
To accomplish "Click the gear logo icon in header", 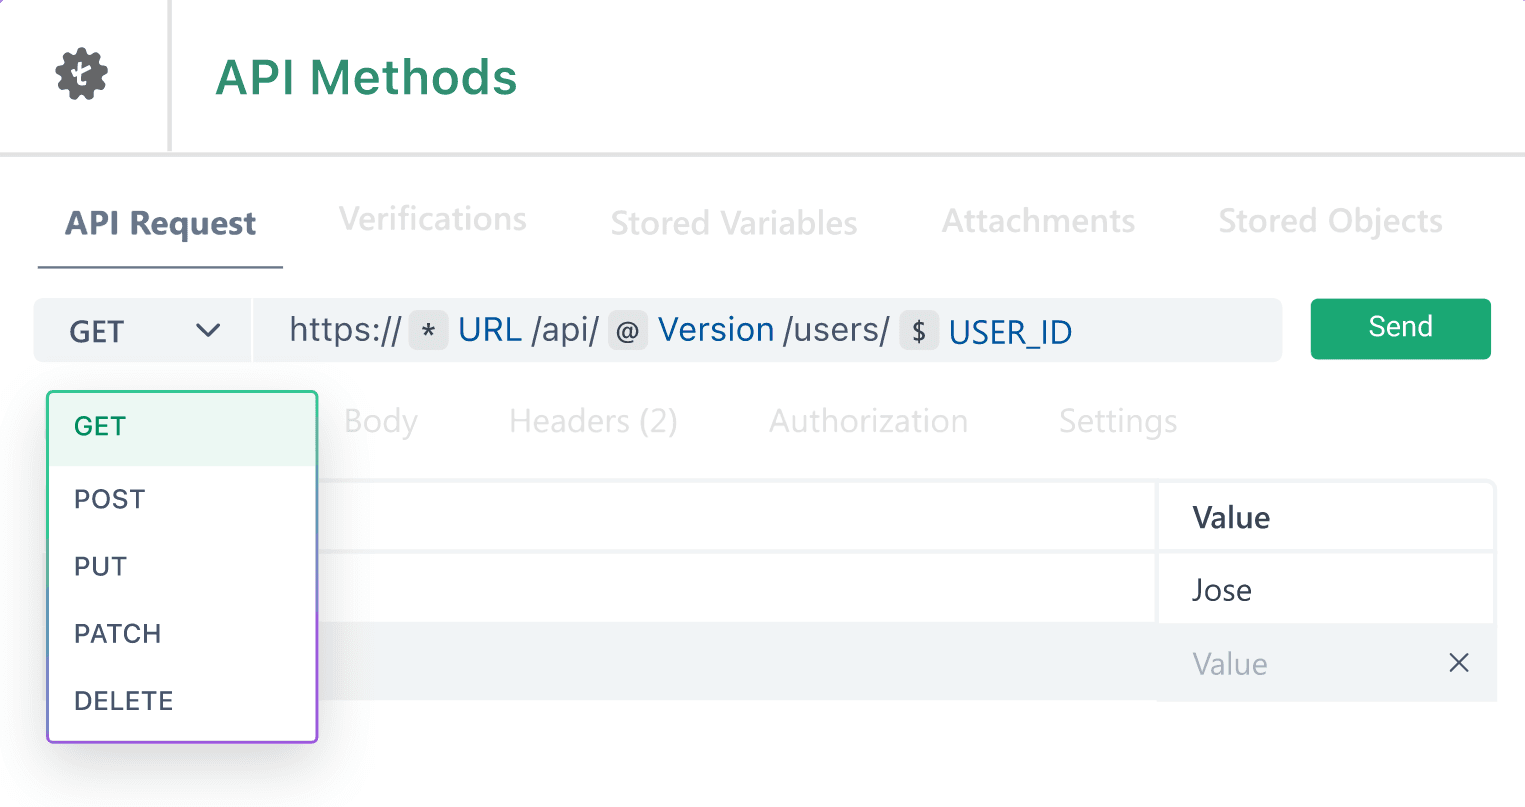I will pos(81,74).
